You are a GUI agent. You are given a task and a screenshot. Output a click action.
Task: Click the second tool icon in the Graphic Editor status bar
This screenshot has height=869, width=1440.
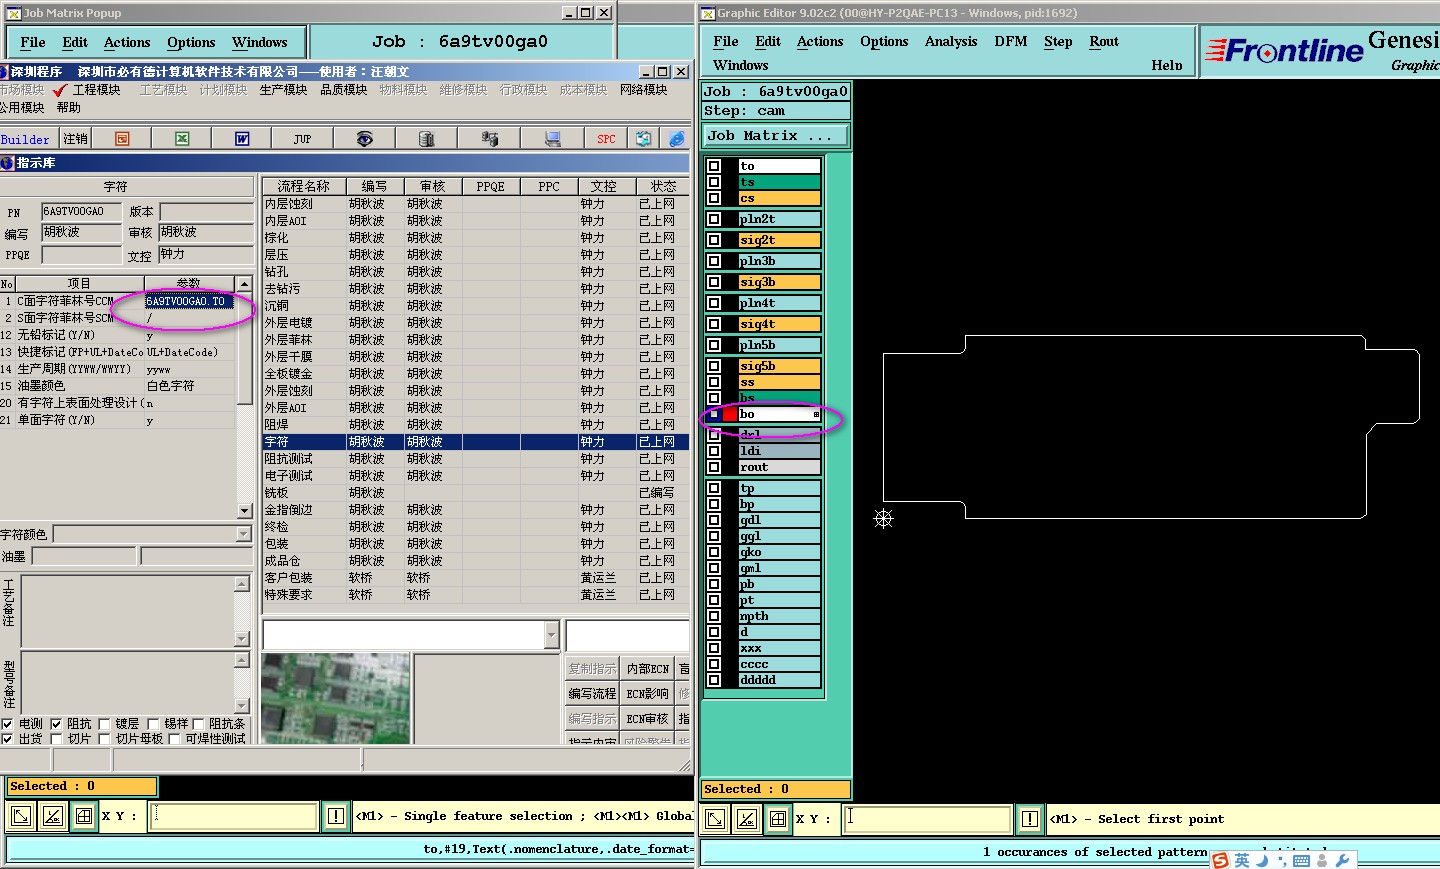pyautogui.click(x=747, y=820)
